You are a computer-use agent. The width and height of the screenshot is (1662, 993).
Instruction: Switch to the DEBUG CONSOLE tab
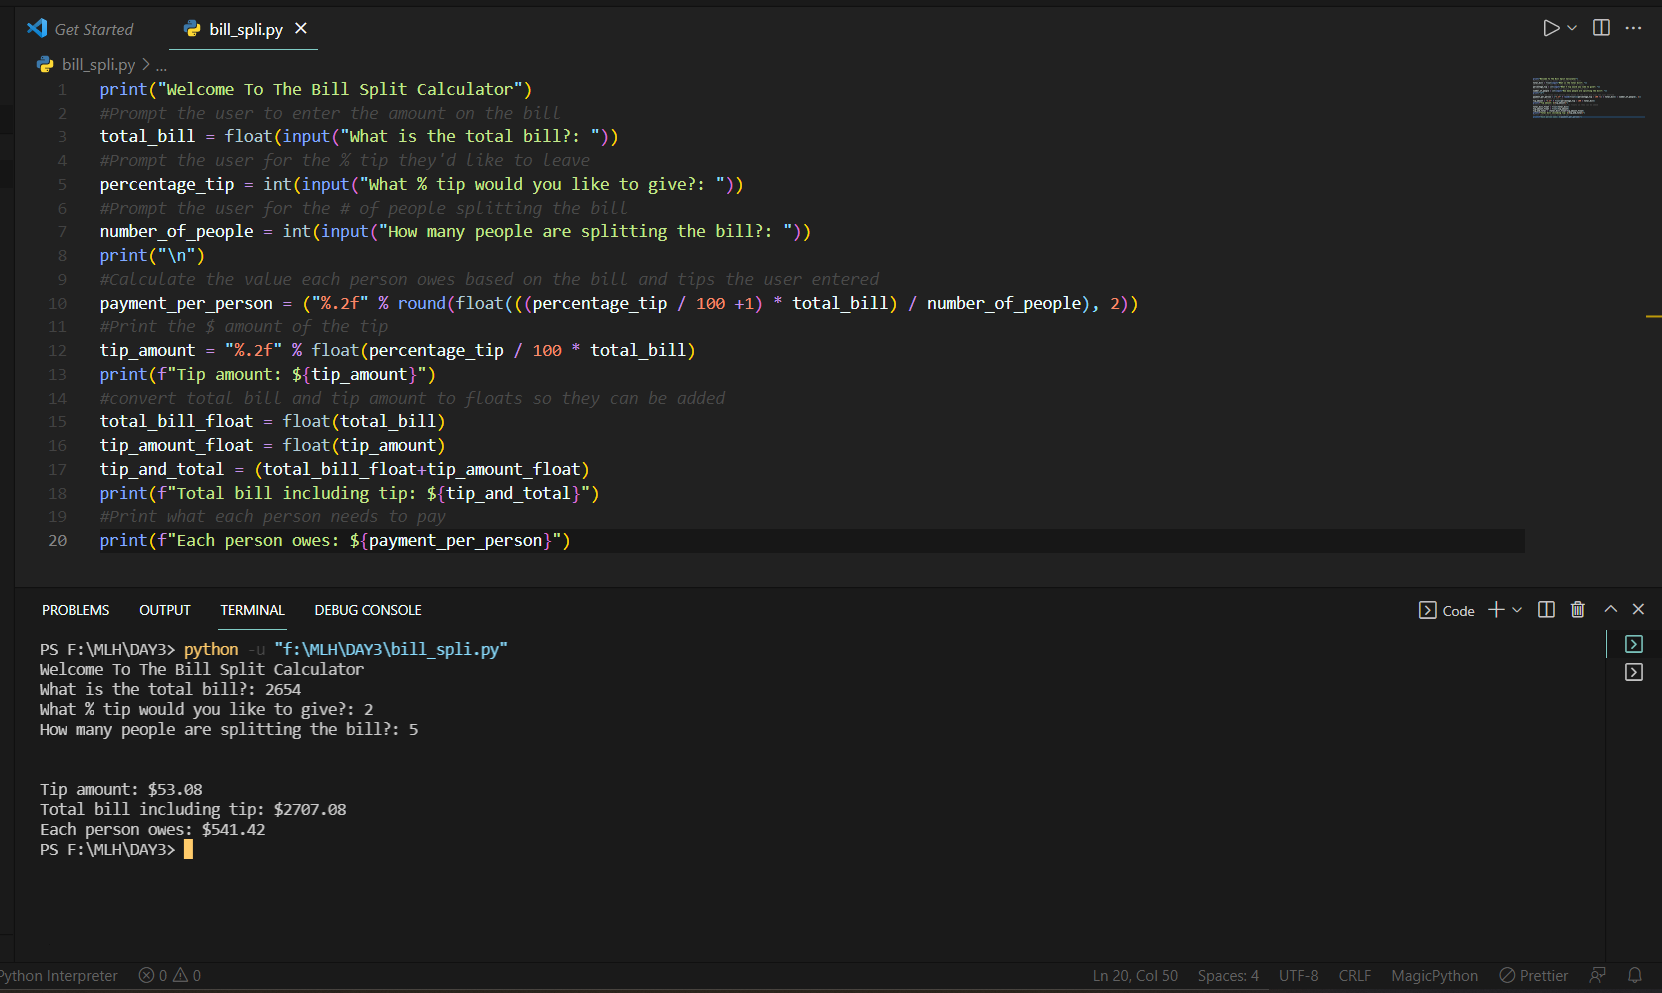367,610
